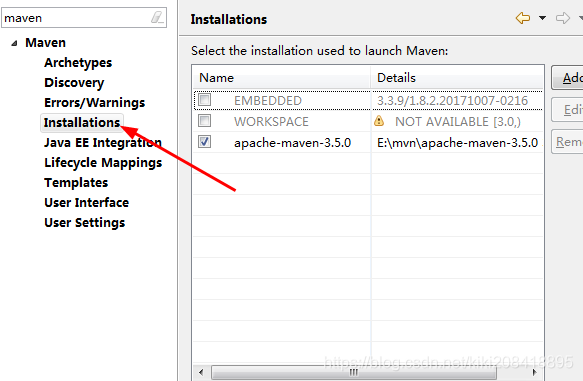Screen dimensions: 583x381
Task: Click the Add installation button
Action: tap(567, 78)
